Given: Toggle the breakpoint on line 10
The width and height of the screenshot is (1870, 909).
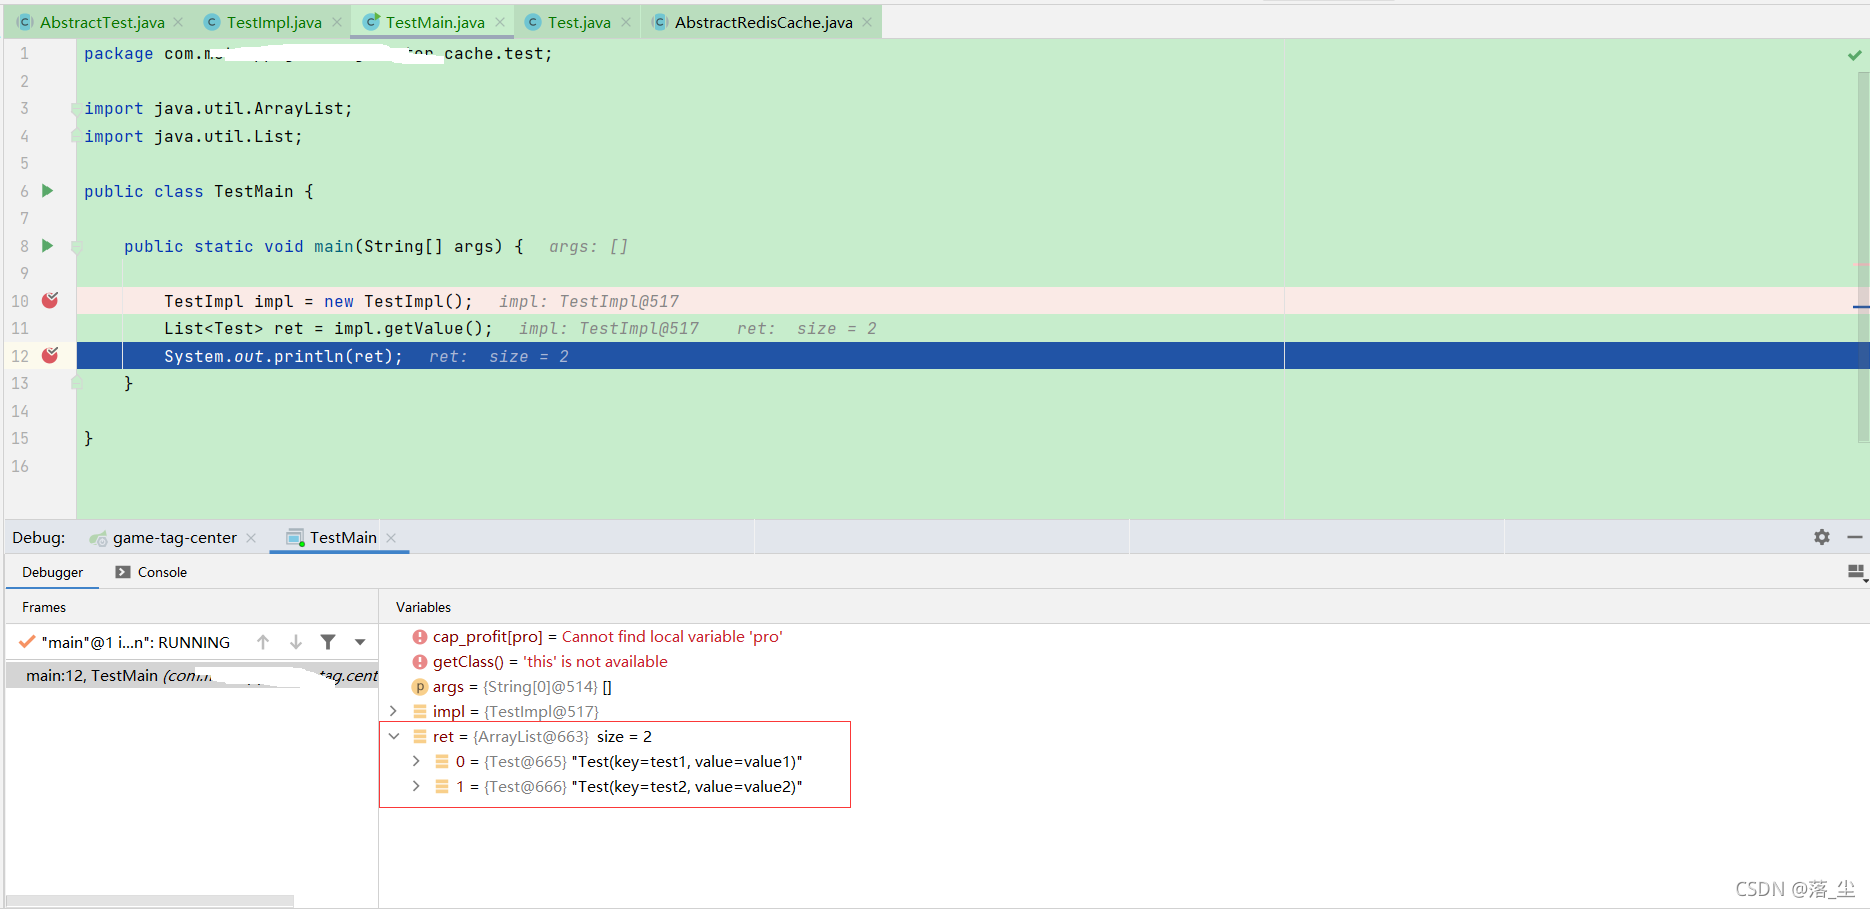Looking at the screenshot, I should coord(50,300).
